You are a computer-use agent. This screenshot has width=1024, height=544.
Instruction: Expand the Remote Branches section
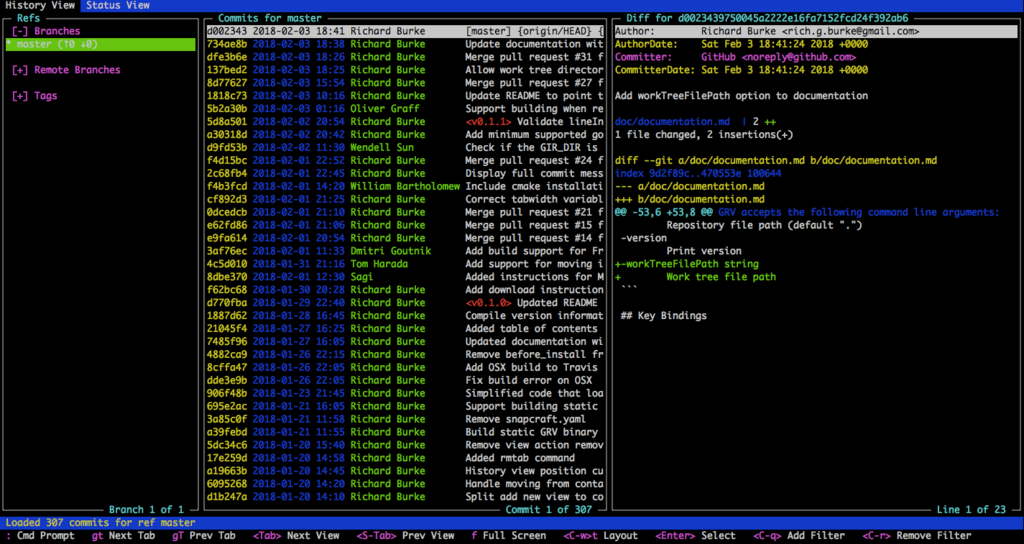point(66,70)
